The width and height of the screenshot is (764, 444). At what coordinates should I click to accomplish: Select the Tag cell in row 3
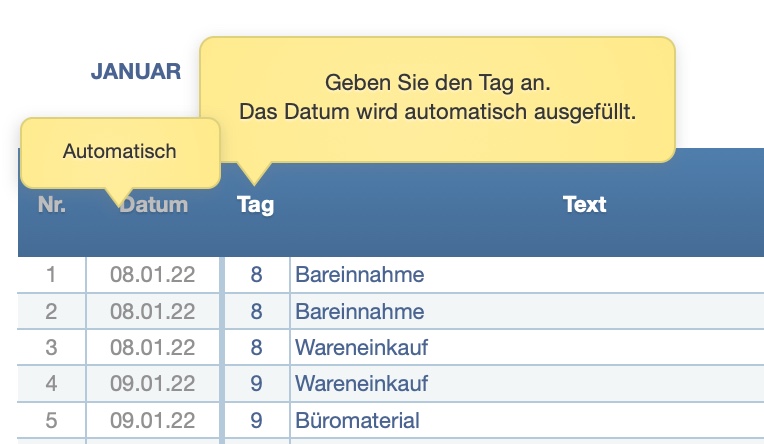[x=256, y=348]
